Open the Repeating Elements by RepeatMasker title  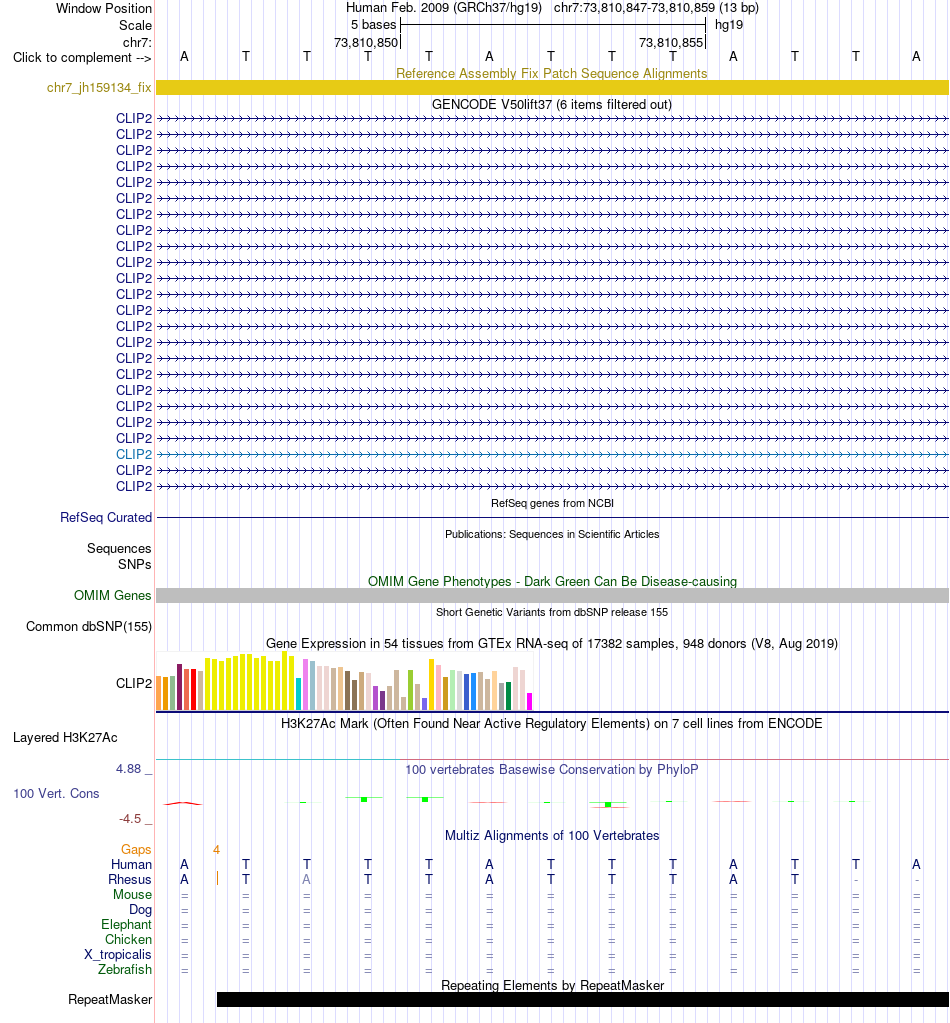pyautogui.click(x=552, y=985)
